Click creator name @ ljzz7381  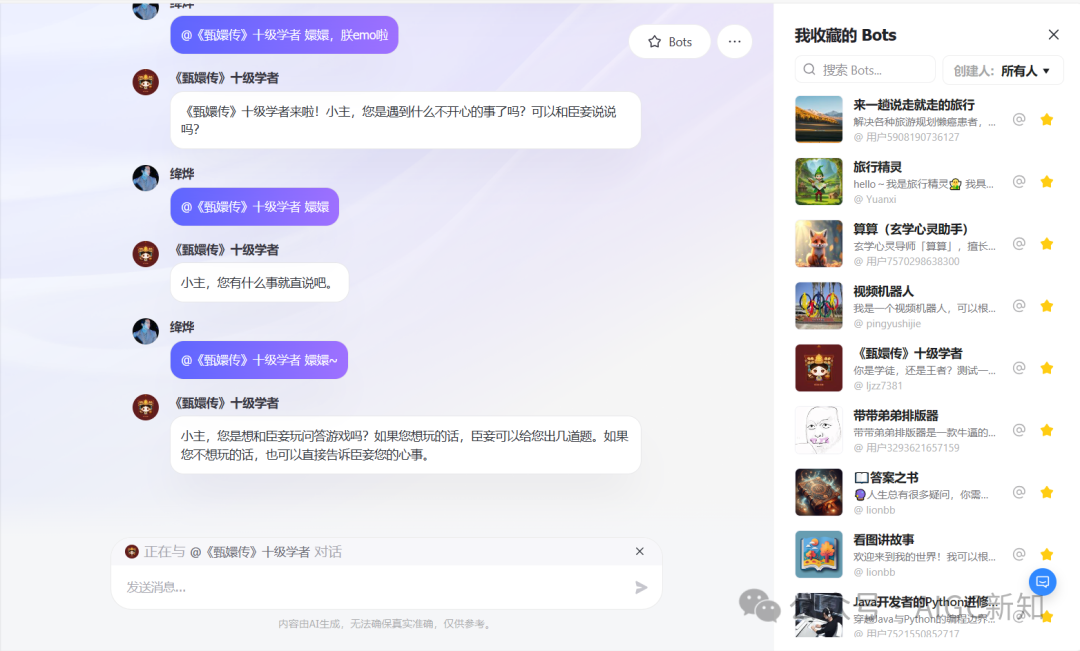878,386
